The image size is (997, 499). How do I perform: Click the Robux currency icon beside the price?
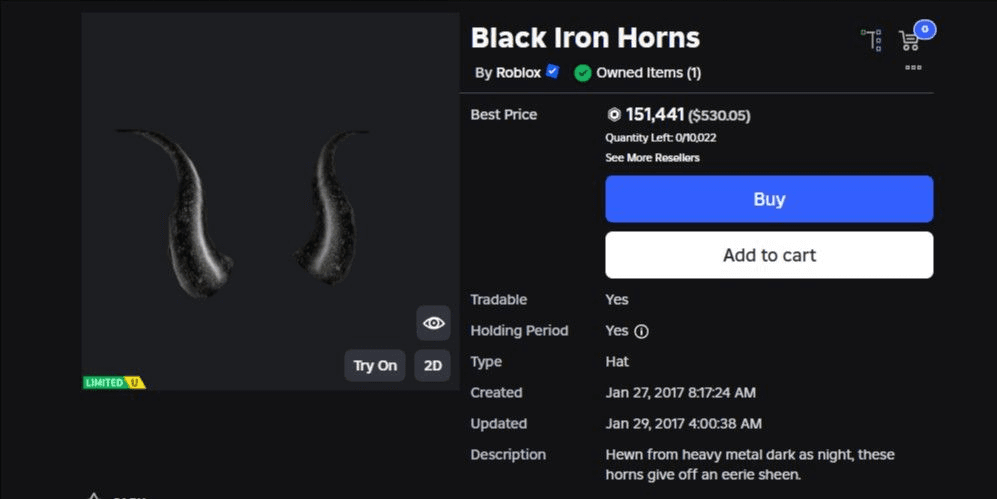pyautogui.click(x=614, y=115)
